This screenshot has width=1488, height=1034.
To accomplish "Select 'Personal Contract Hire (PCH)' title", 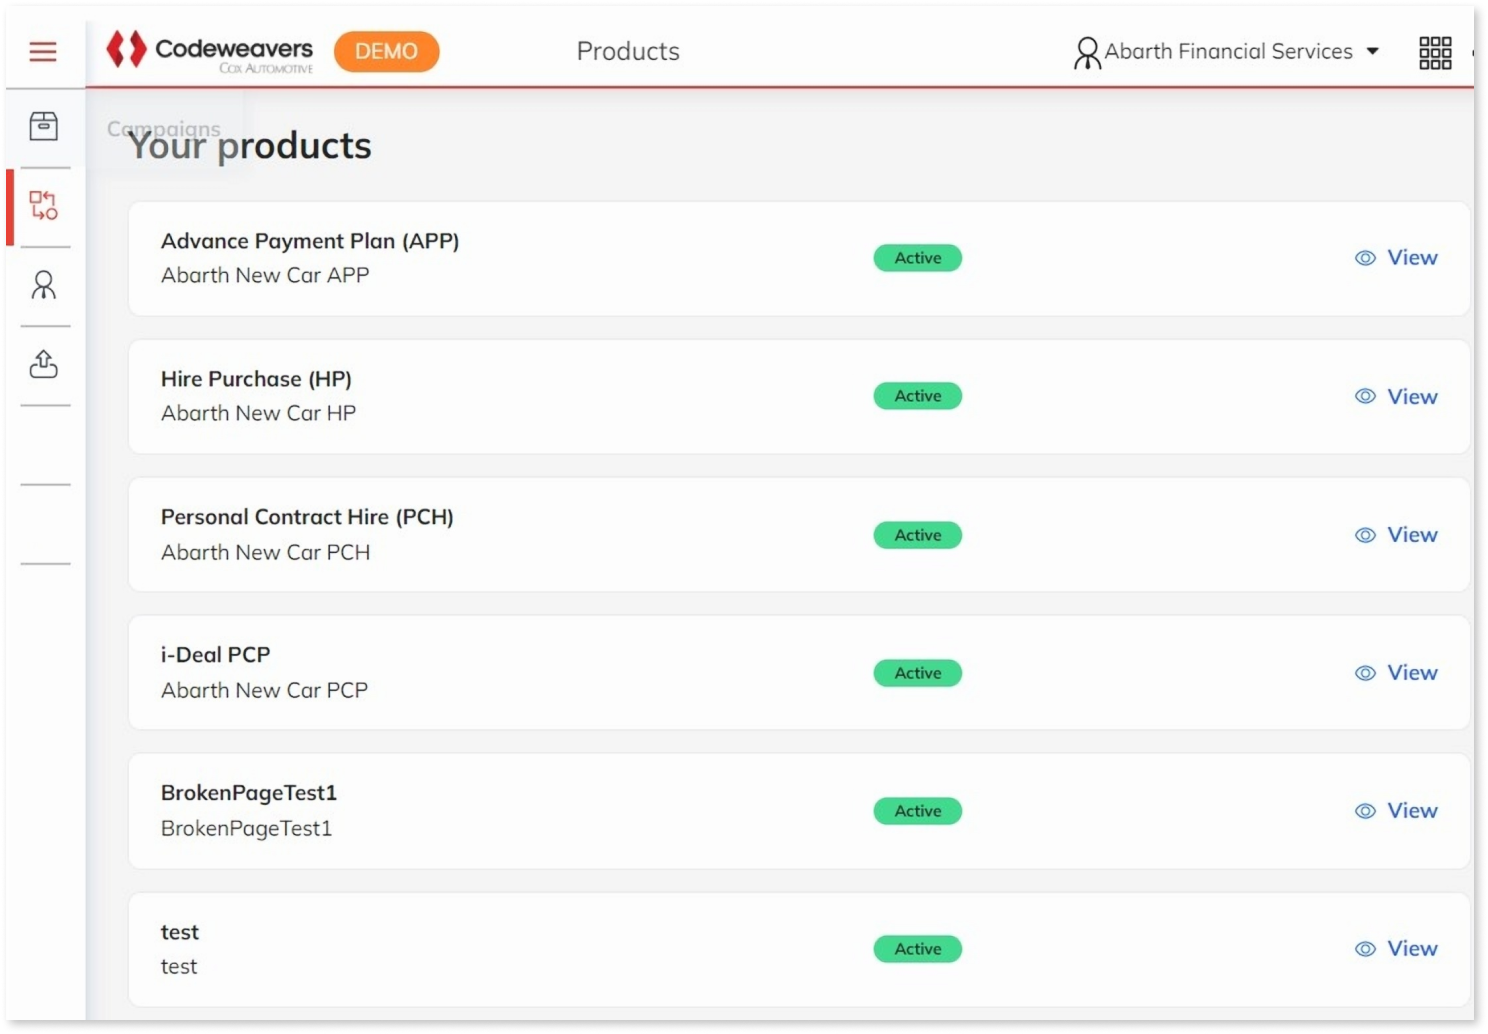I will point(307,517).
